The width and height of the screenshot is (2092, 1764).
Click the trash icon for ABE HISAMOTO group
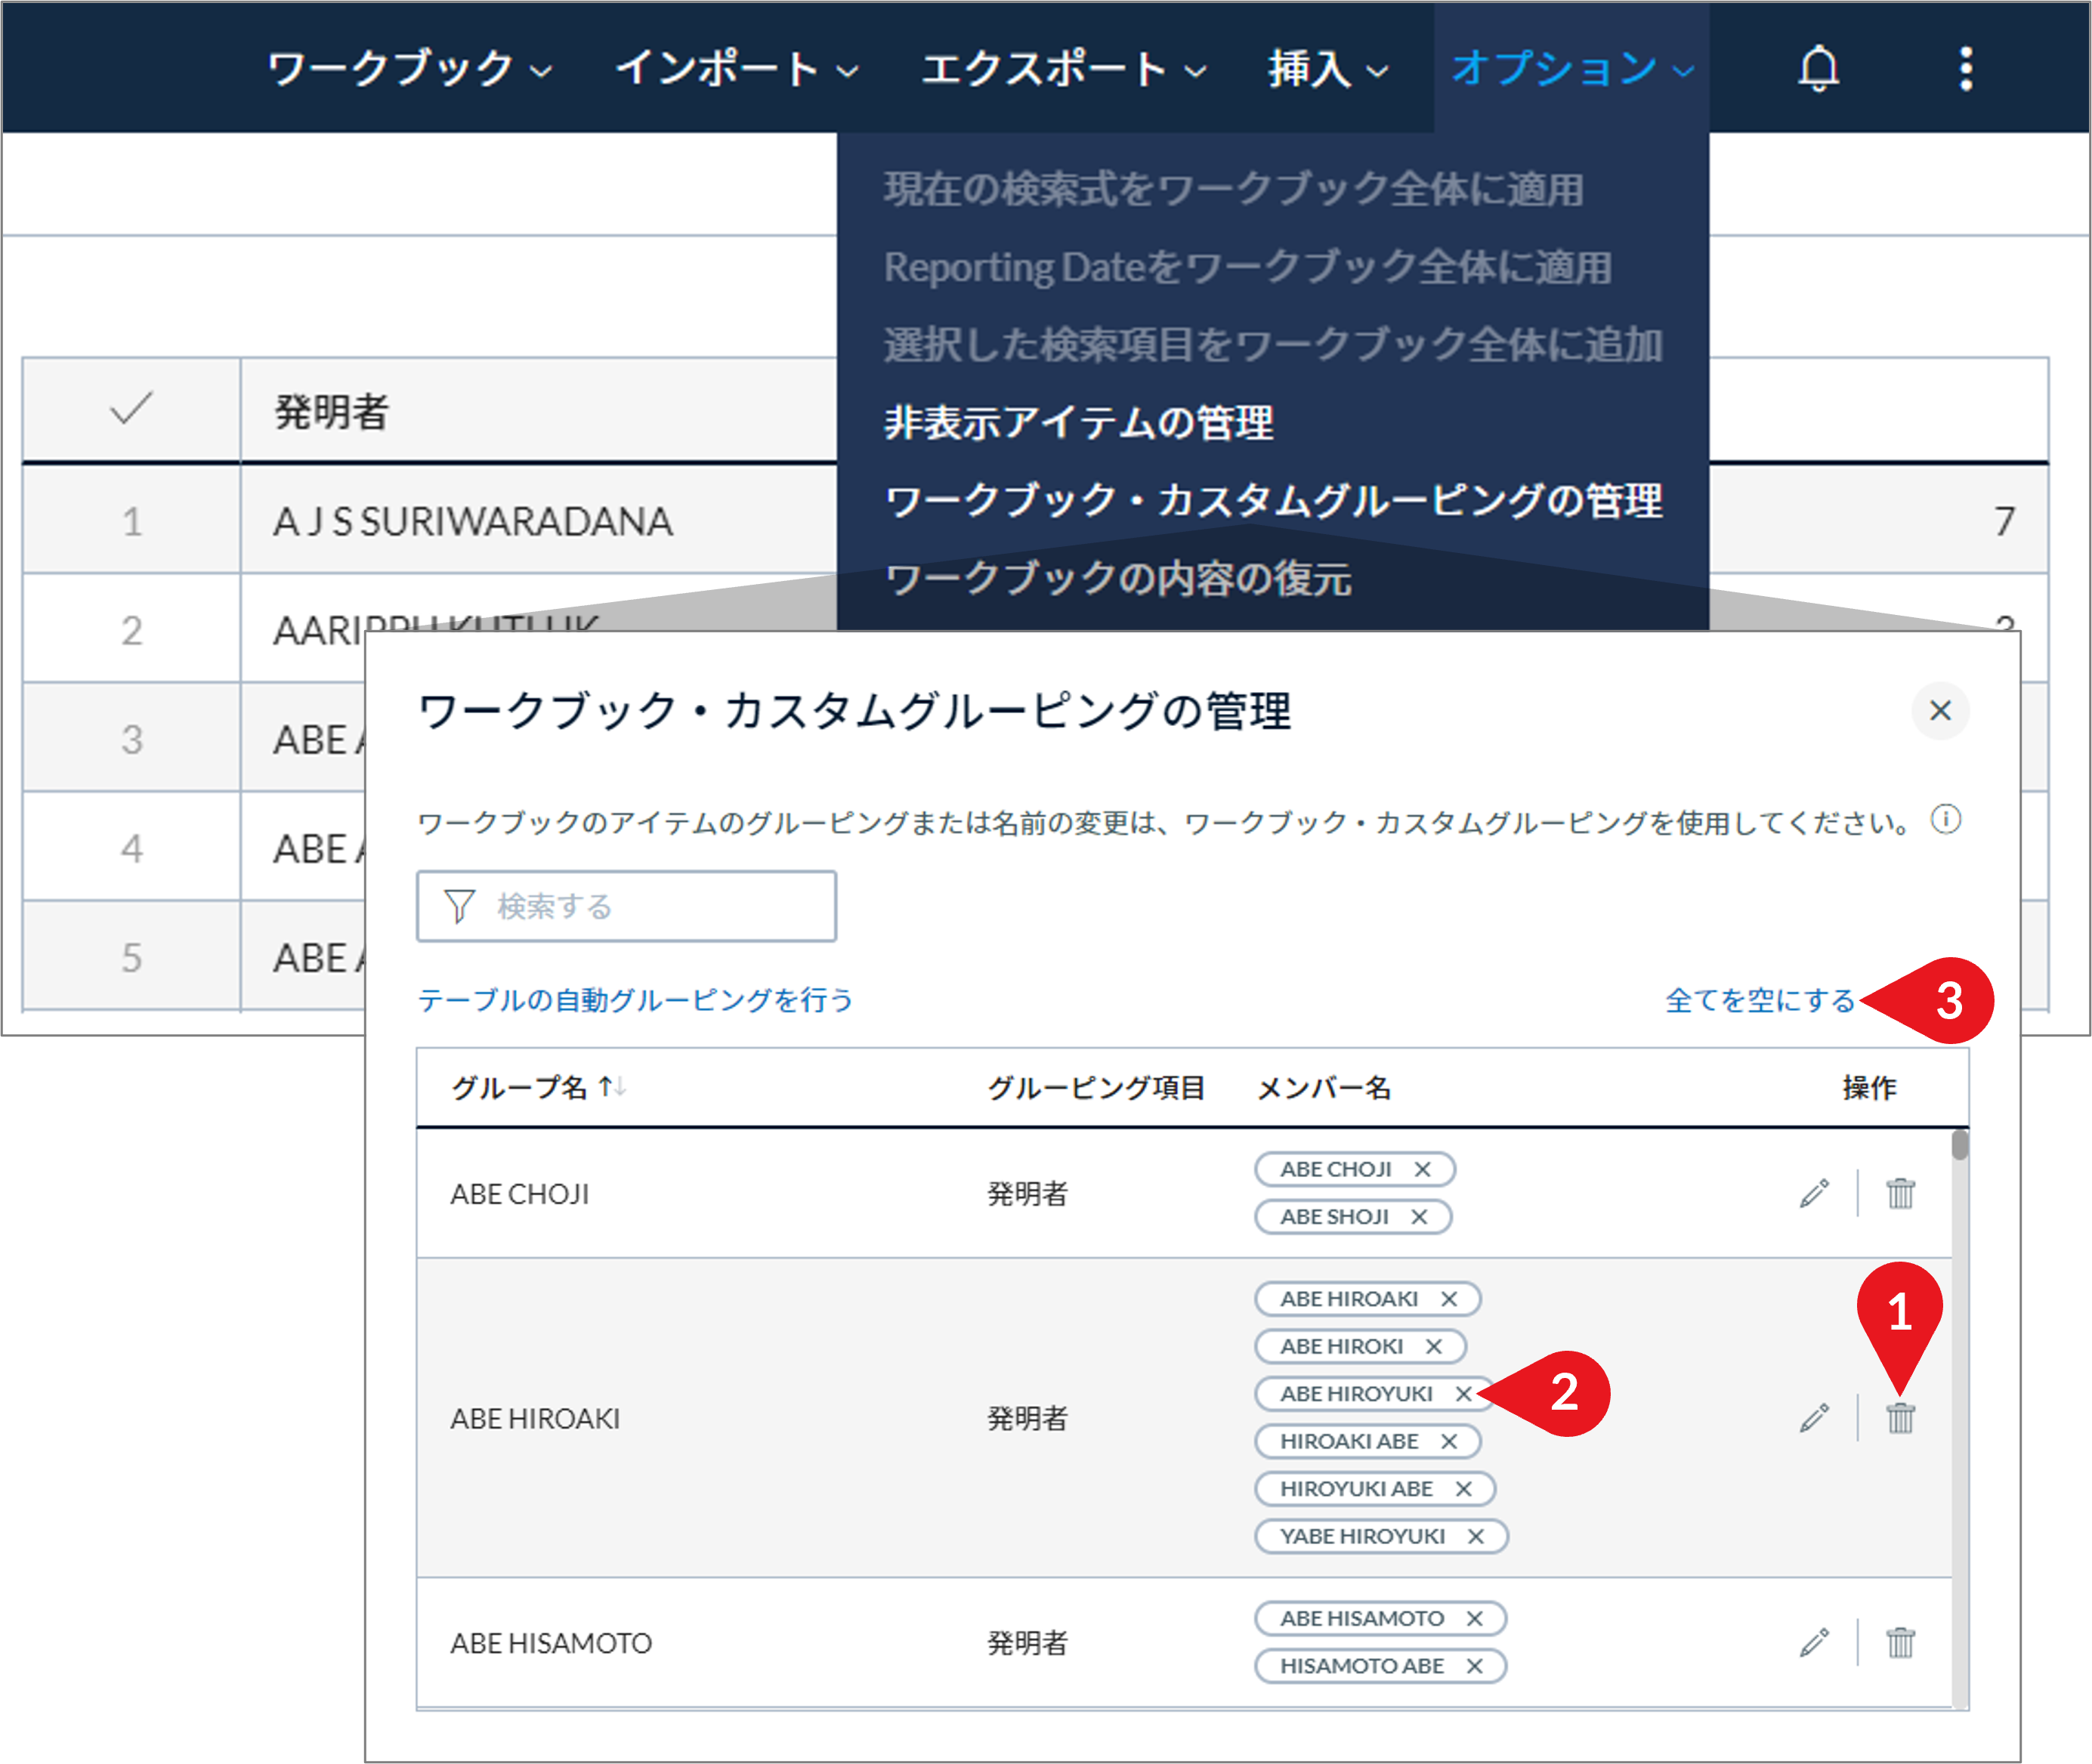point(1900,1642)
